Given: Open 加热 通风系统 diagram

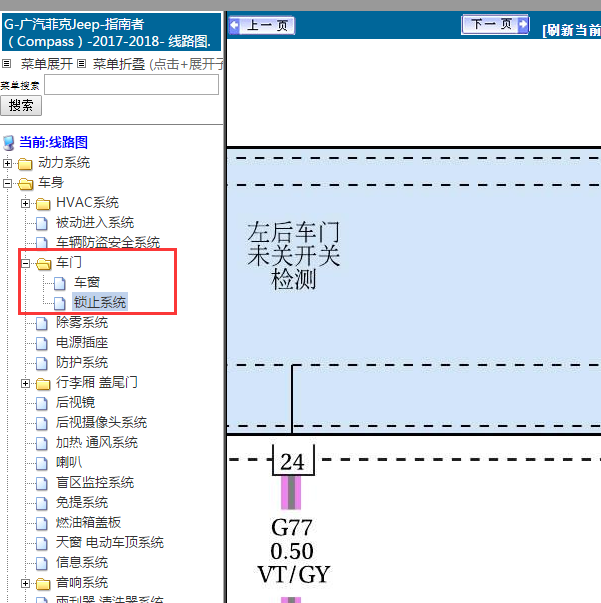Looking at the screenshot, I should 97,443.
